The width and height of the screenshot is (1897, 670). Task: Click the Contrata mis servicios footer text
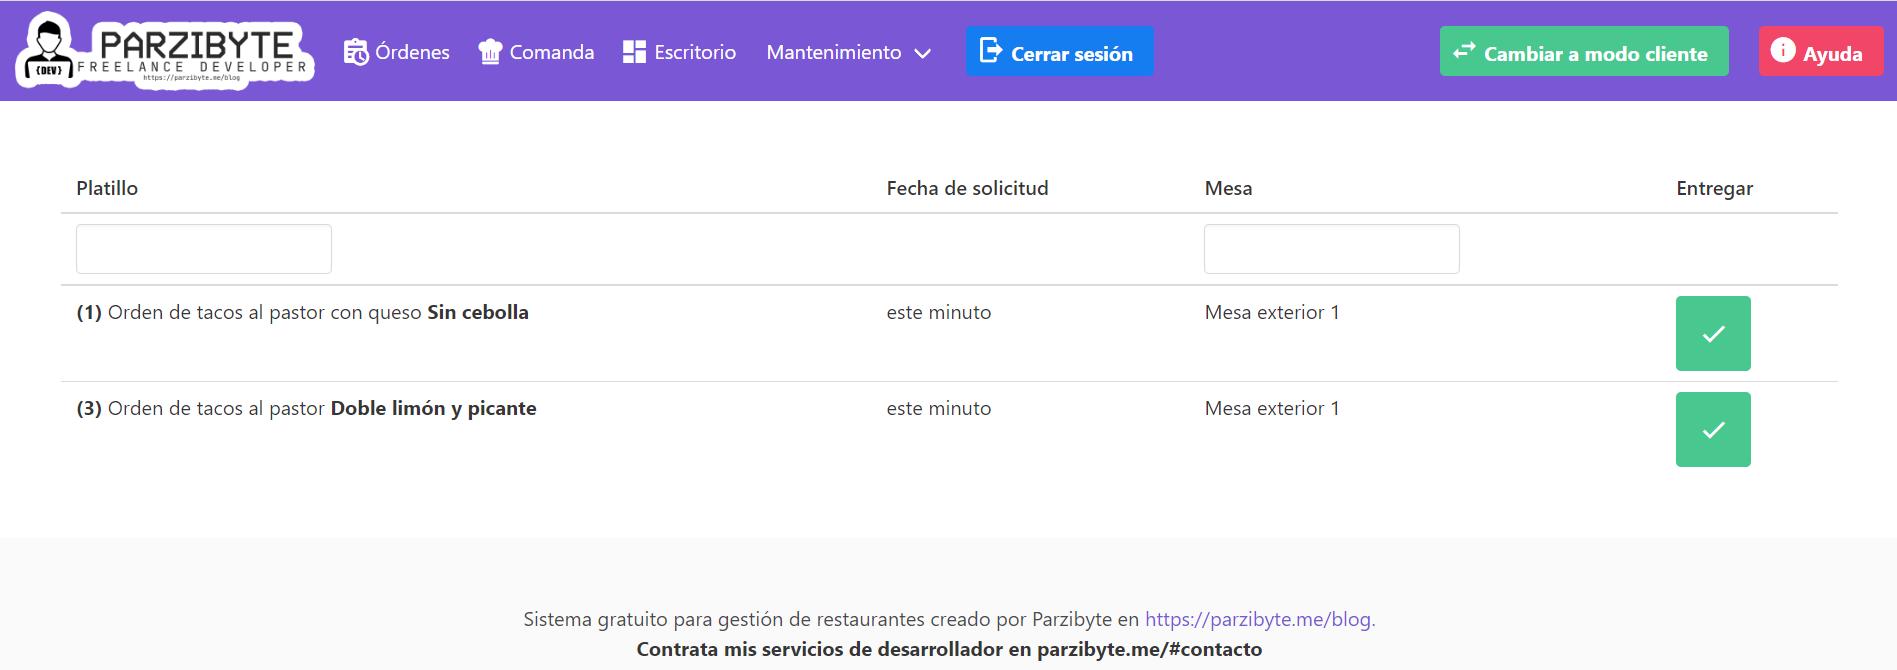pos(948,650)
